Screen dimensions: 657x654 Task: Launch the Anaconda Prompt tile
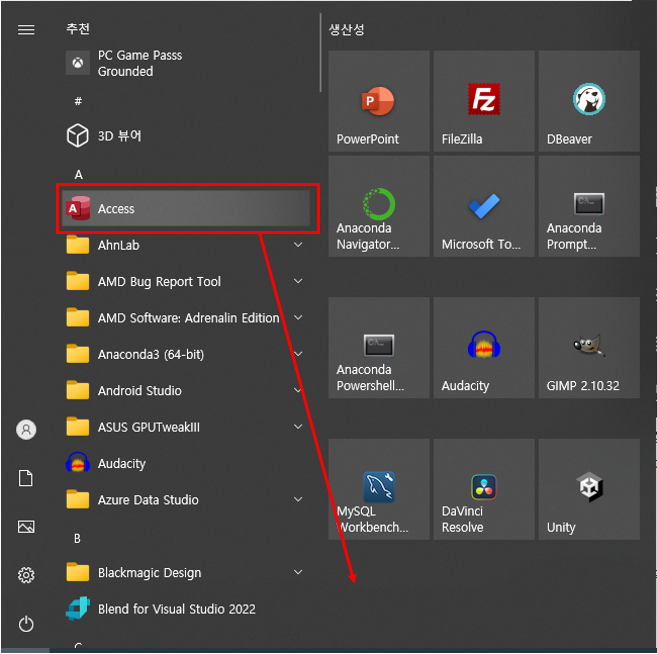coord(589,206)
